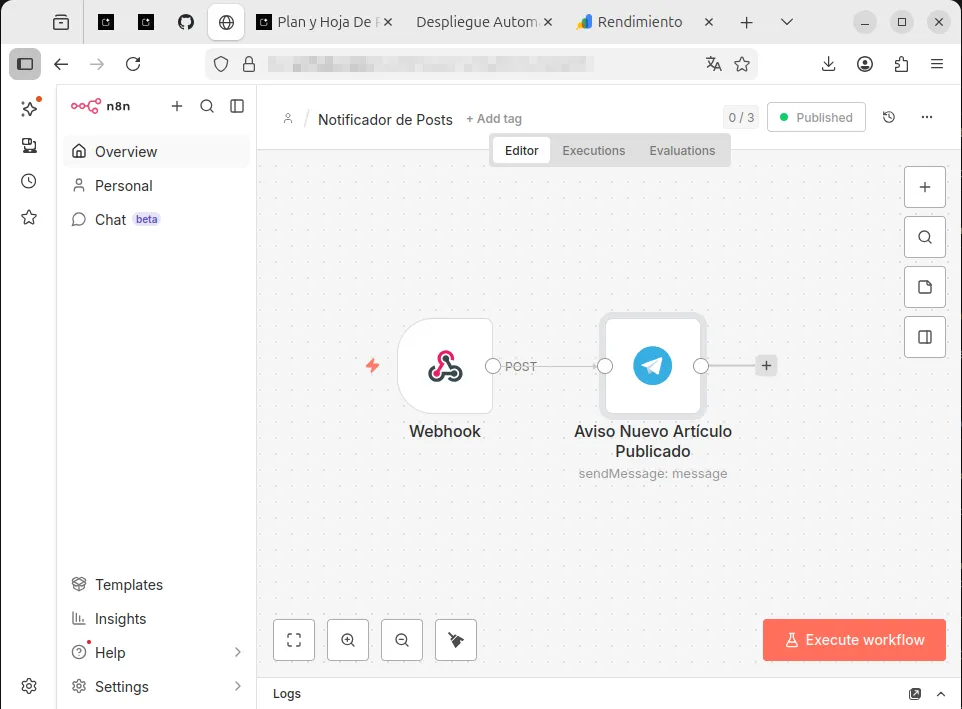Open browser history from the sidebar clock
This screenshot has height=709, width=962.
click(x=28, y=181)
